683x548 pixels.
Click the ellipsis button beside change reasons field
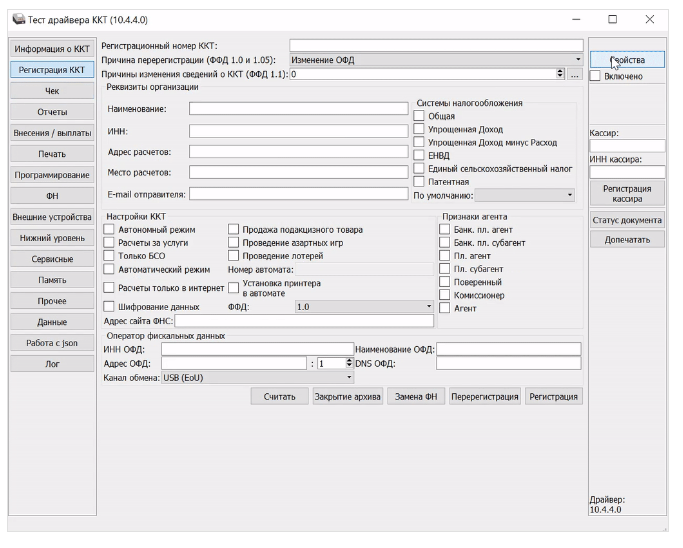click(576, 74)
